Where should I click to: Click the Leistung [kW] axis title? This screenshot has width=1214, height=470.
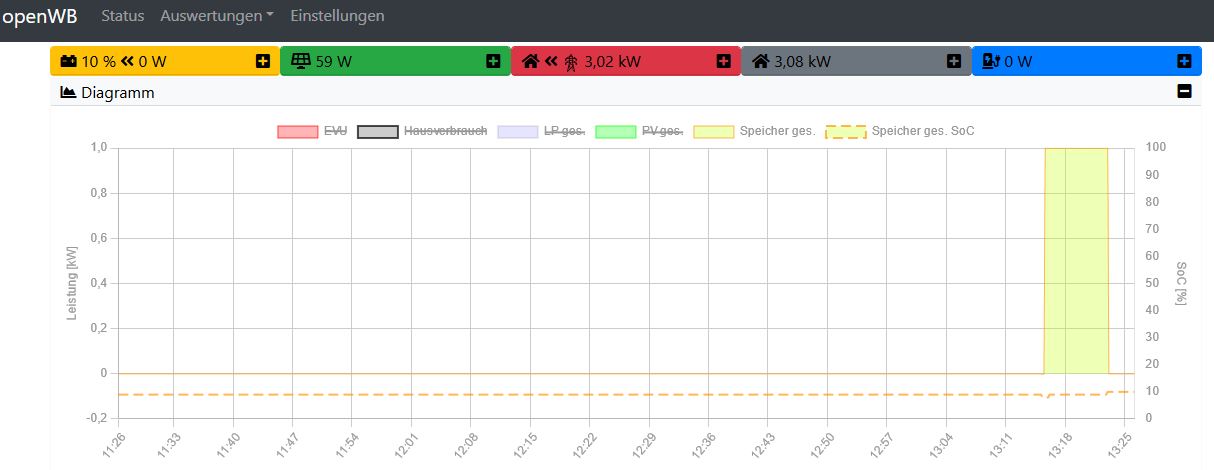[72, 283]
